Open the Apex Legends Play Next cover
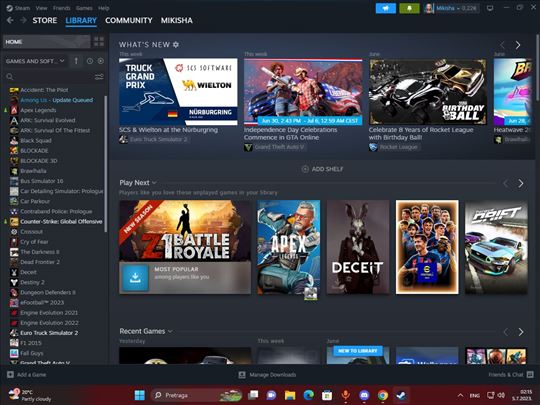Screen dimensions: 540x405 (289, 247)
